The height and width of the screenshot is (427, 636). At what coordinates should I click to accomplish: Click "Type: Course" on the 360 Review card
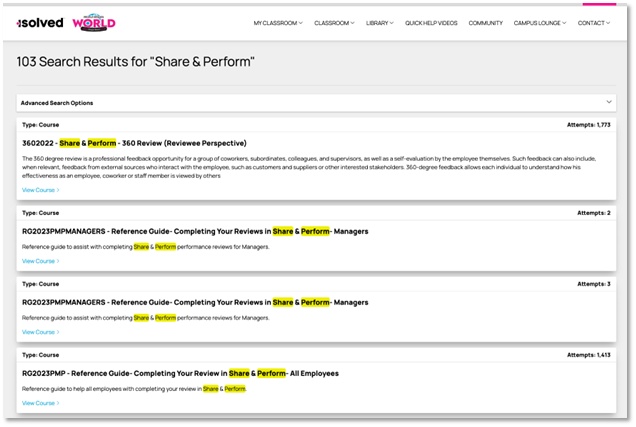(41, 125)
